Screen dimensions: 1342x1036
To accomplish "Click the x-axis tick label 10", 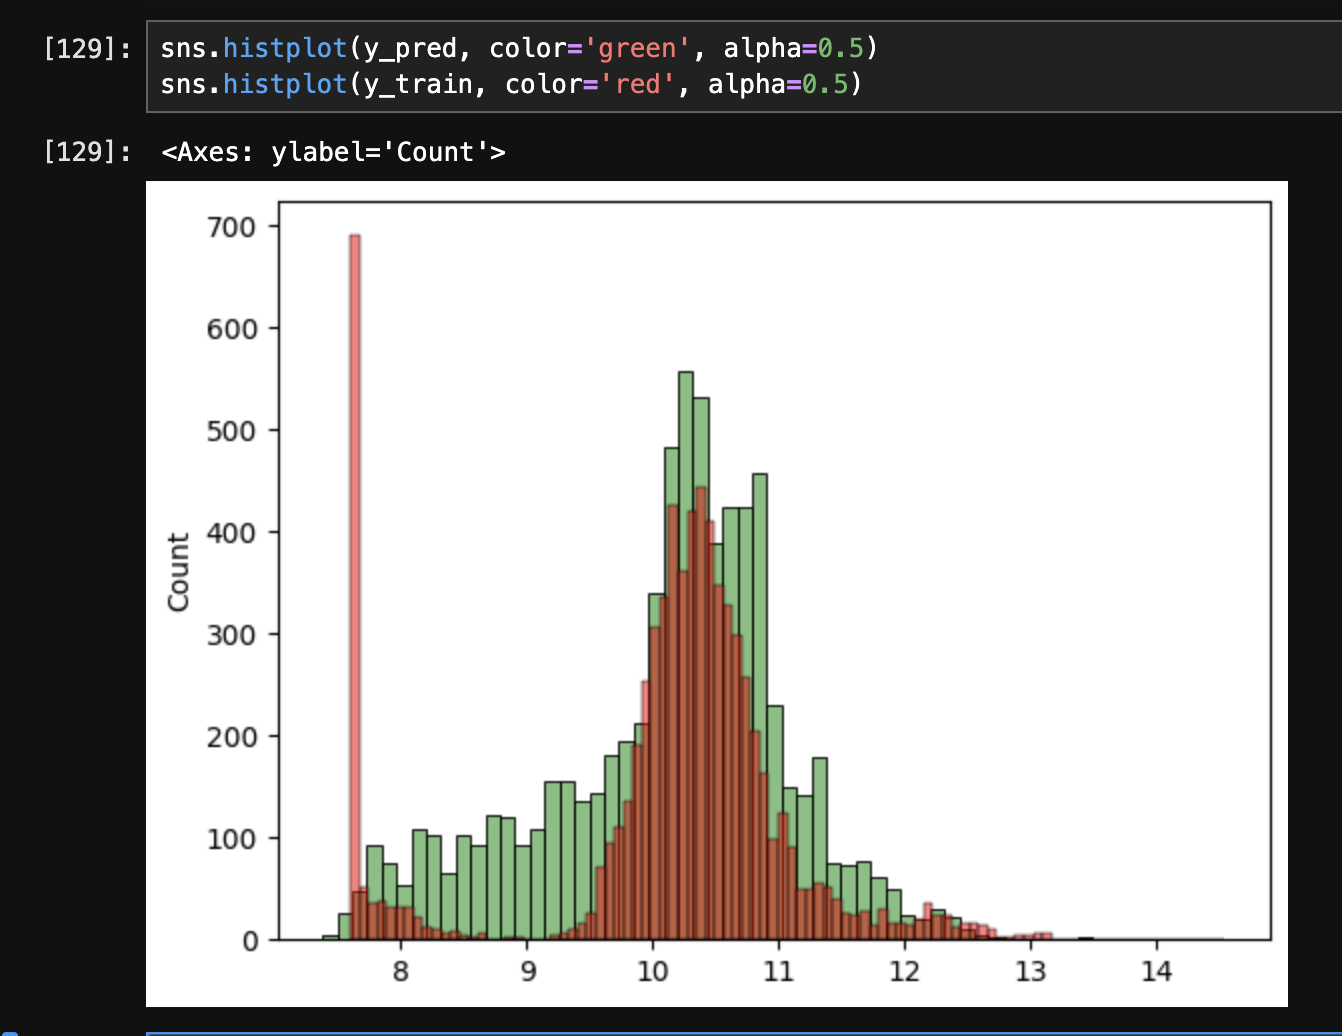I will pyautogui.click(x=652, y=972).
